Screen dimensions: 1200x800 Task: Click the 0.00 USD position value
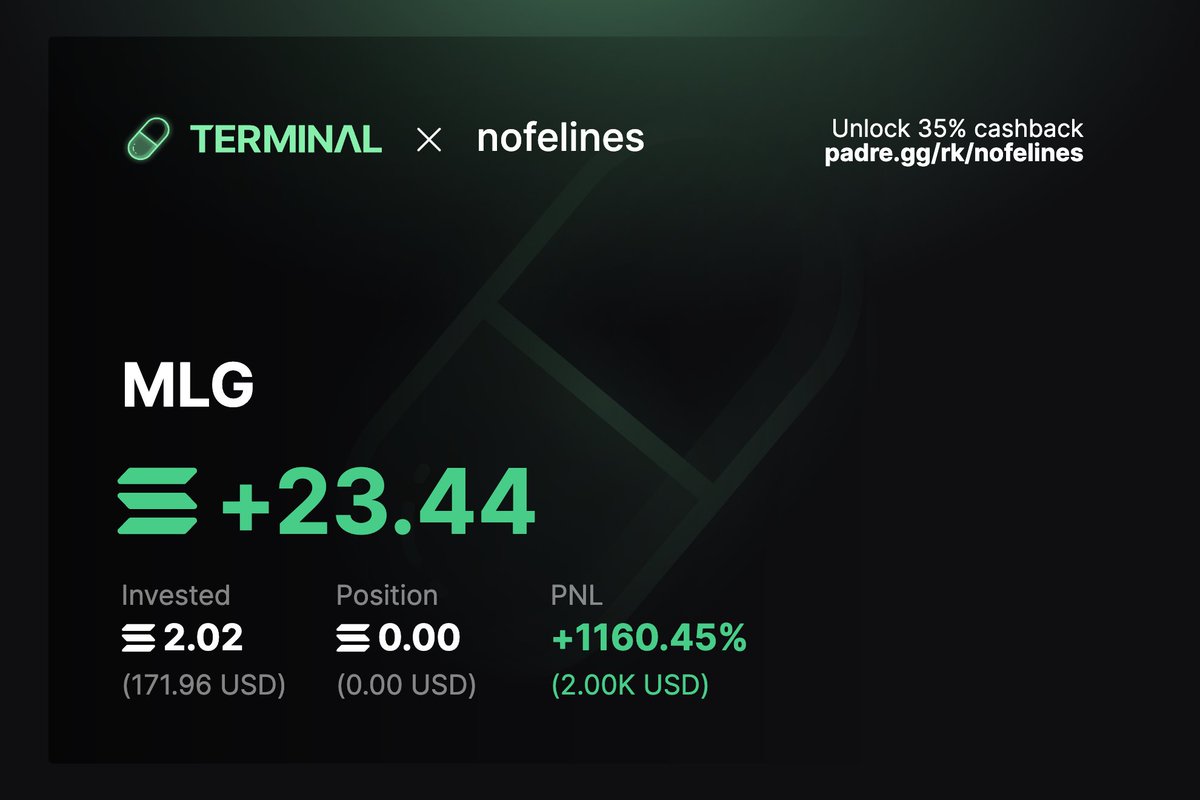(x=406, y=686)
